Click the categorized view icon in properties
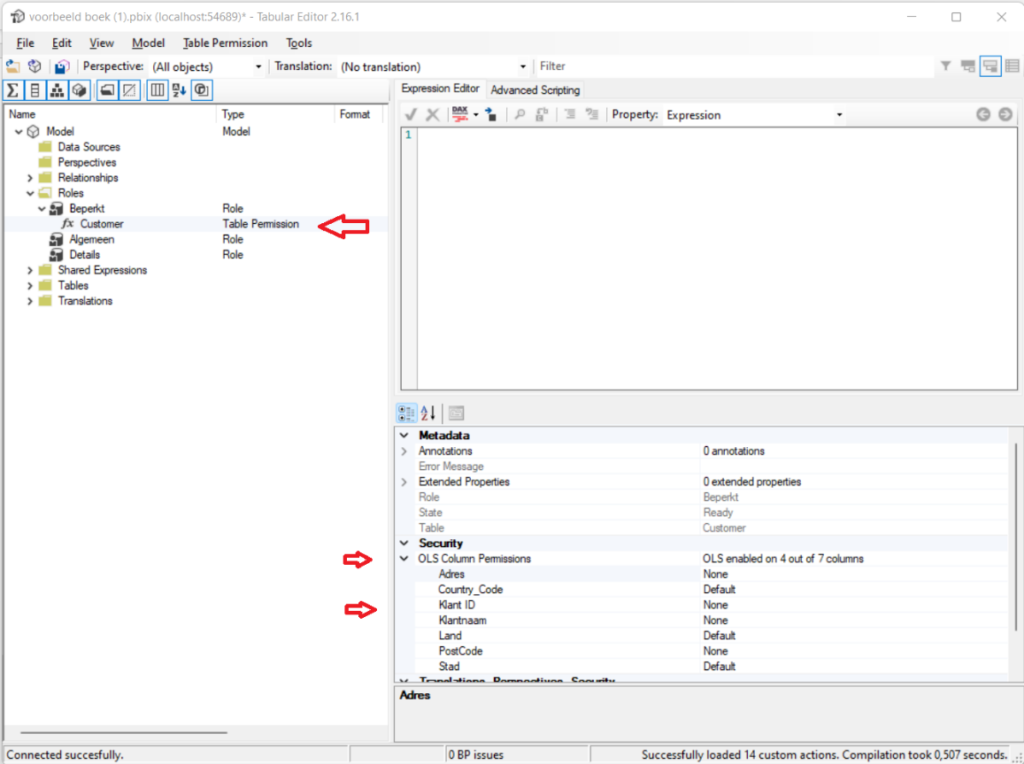Screen dimensions: 1024x764 (407, 413)
